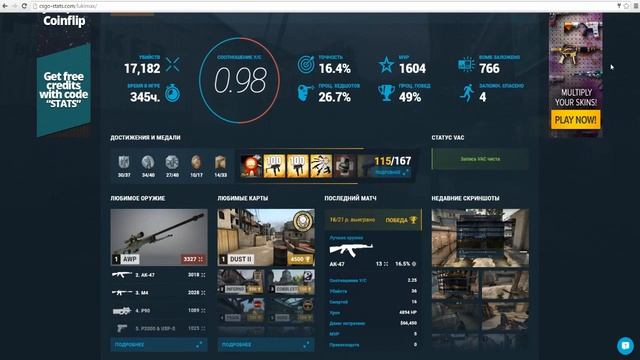Open the Inferno map thumbnail
This screenshot has height=360, width=640.
(x=241, y=282)
